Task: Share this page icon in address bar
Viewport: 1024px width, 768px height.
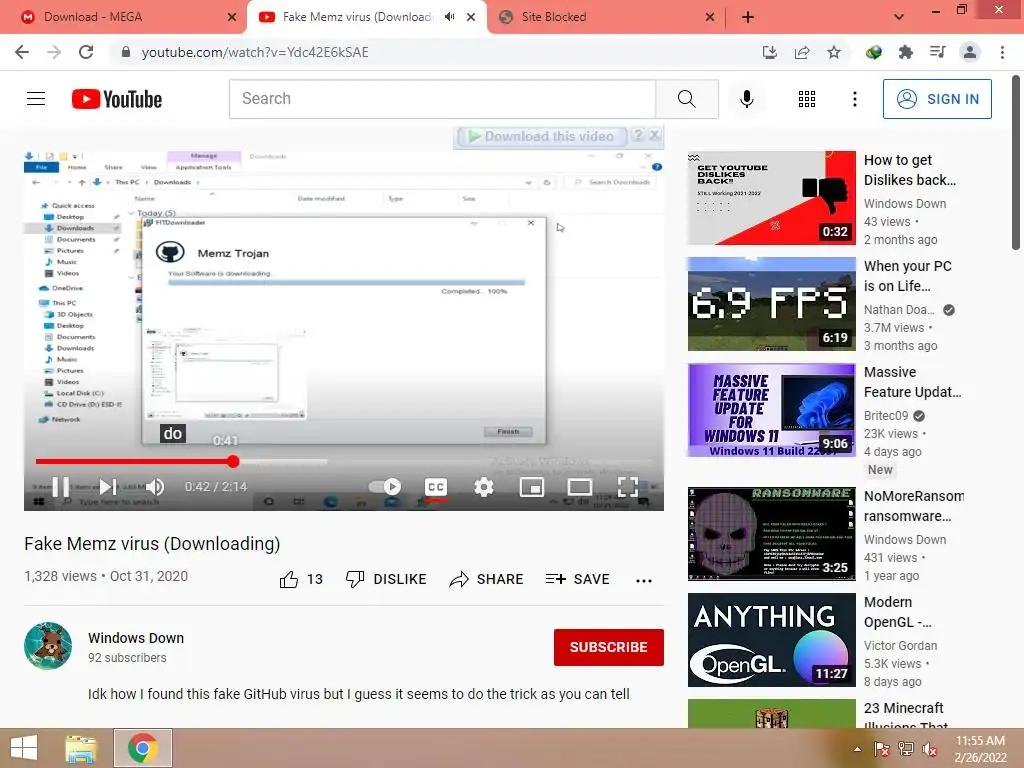Action: click(802, 52)
